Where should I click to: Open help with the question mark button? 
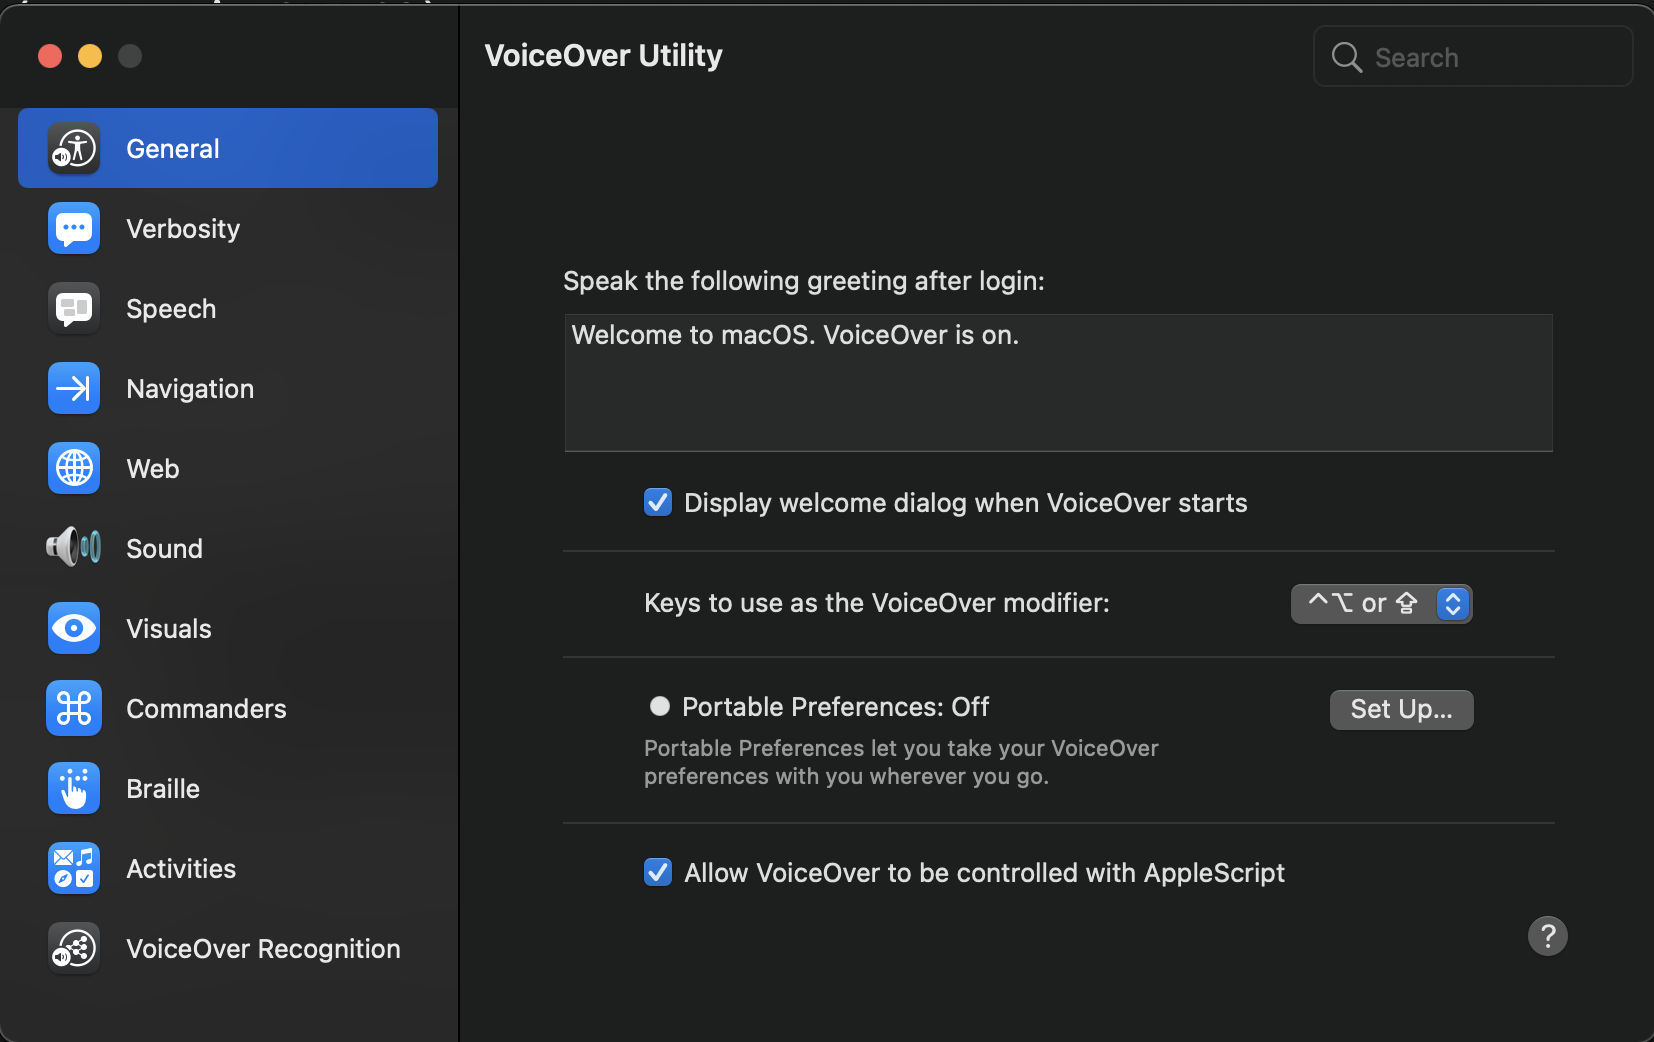(x=1547, y=936)
